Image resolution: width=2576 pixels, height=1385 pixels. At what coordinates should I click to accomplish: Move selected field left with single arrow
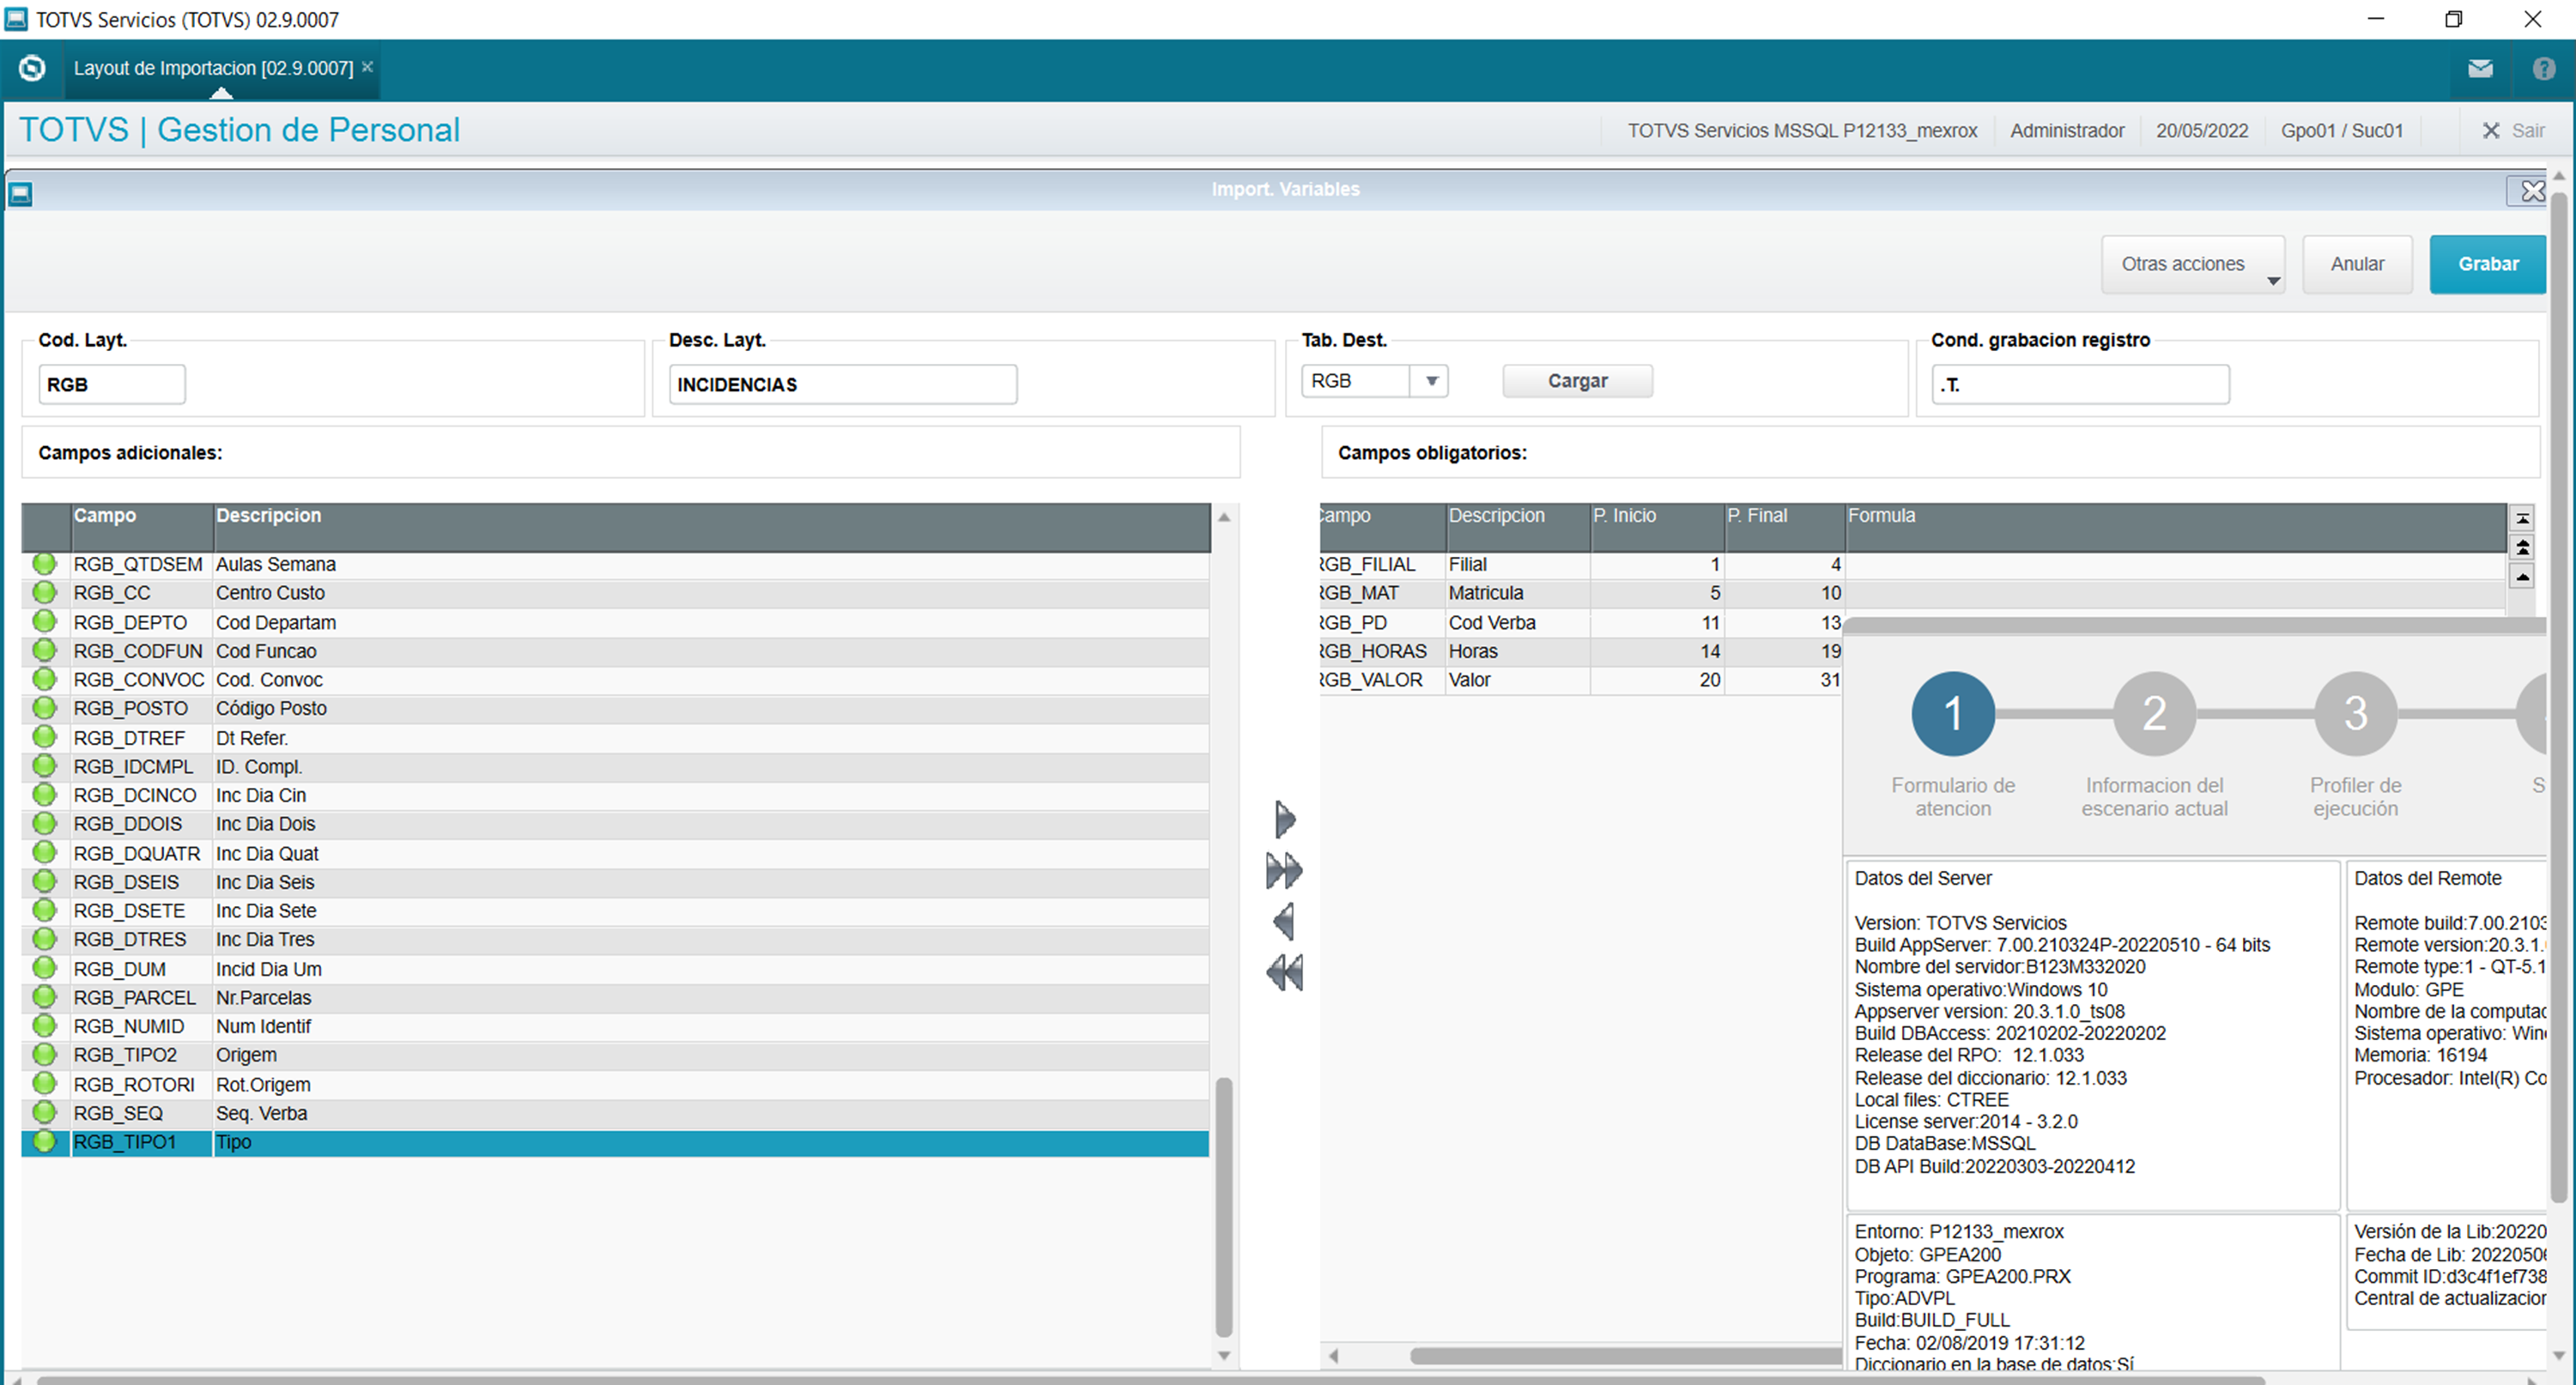click(1285, 921)
